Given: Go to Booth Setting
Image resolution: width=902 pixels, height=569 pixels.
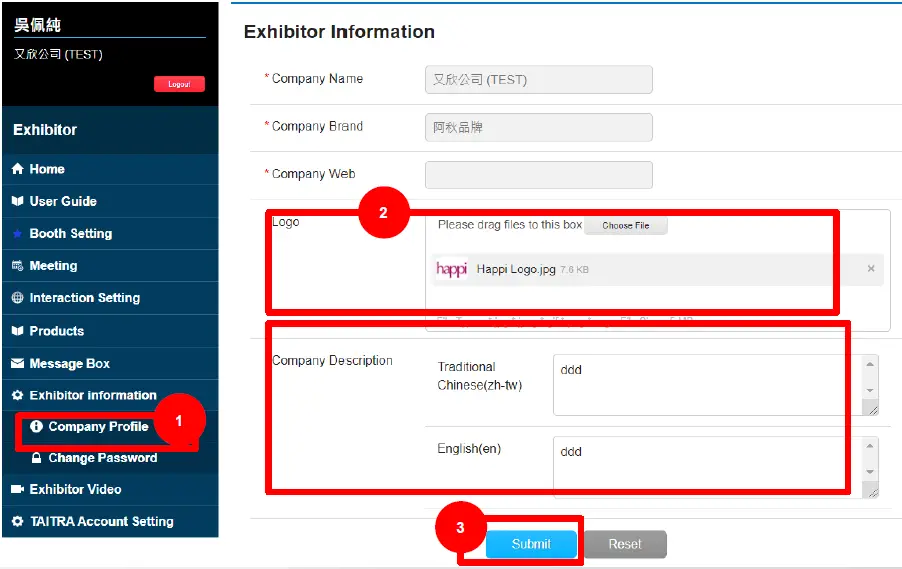Looking at the screenshot, I should (110, 234).
